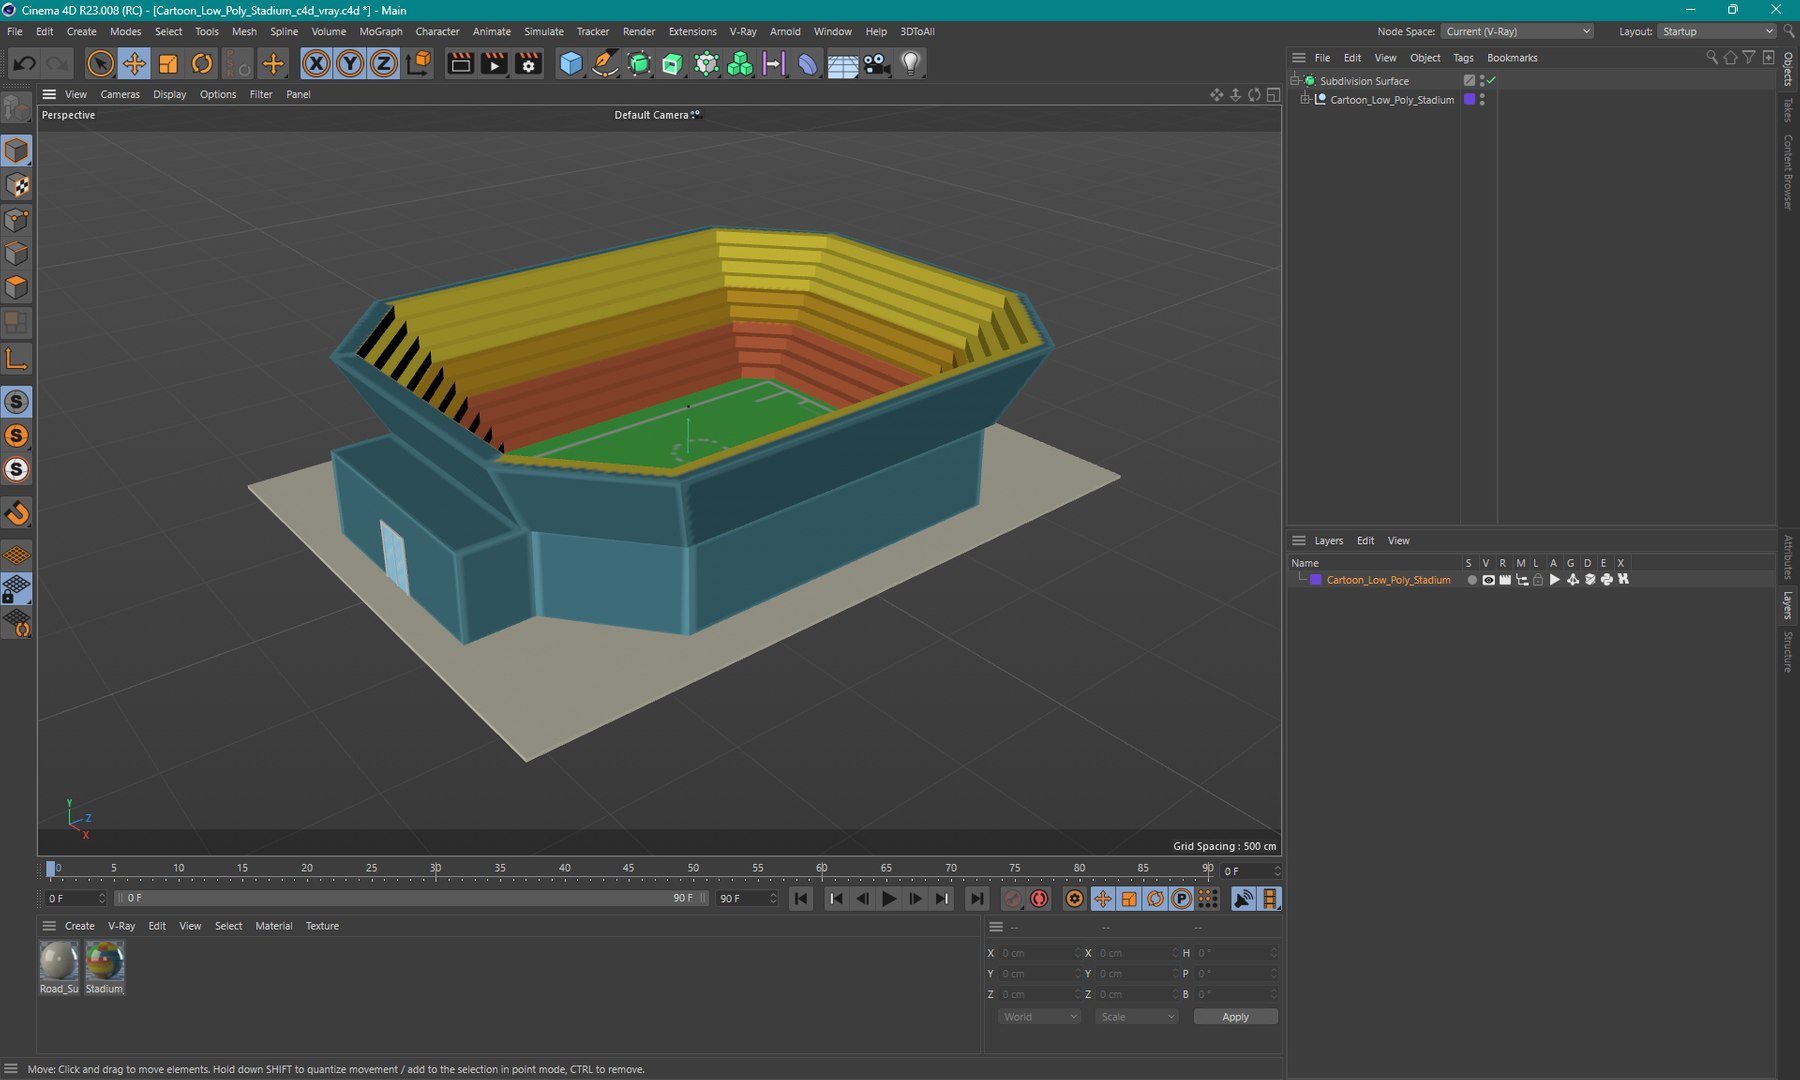The height and width of the screenshot is (1080, 1800).
Task: Toggle layer lock icon
Action: 1538,580
